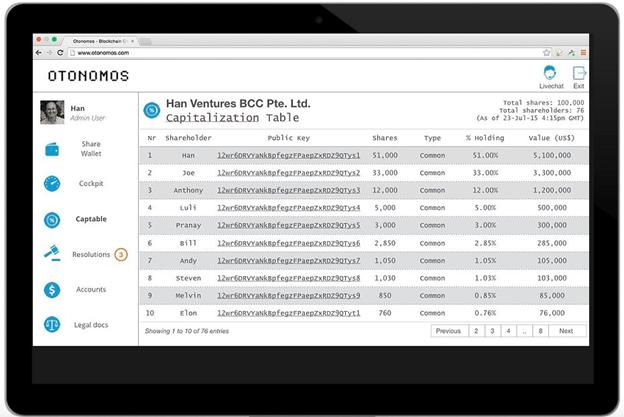Go to page 3 of entries

pos(492,331)
